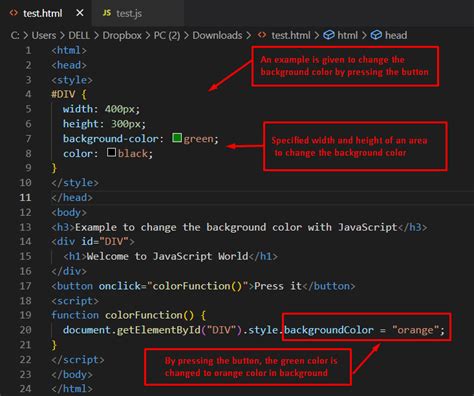Click line number 11 in the gutter
Screen dimensions: 474x396
pos(25,198)
